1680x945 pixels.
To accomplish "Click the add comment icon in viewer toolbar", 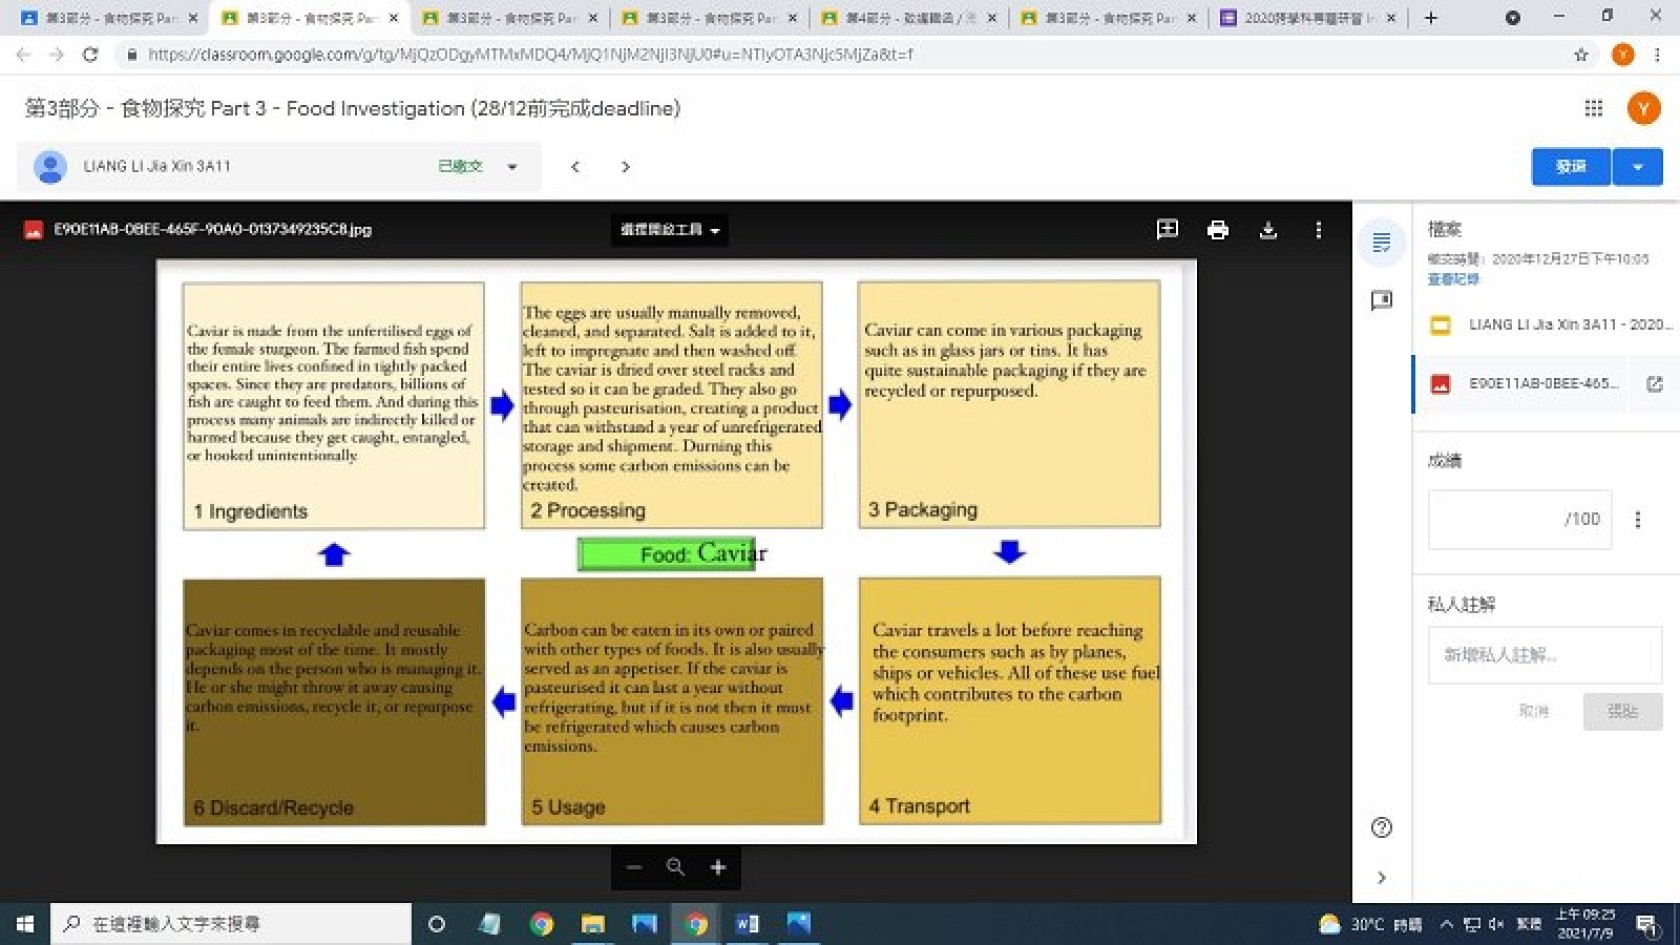I will click(1166, 230).
